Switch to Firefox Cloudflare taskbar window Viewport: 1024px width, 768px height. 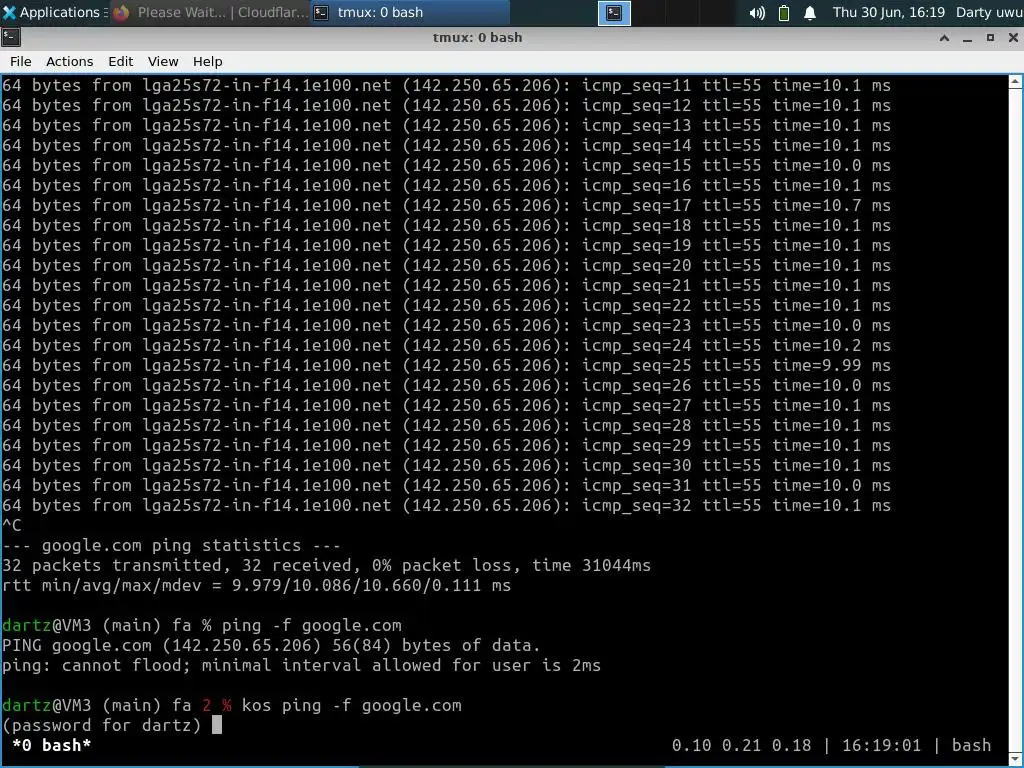[x=210, y=12]
